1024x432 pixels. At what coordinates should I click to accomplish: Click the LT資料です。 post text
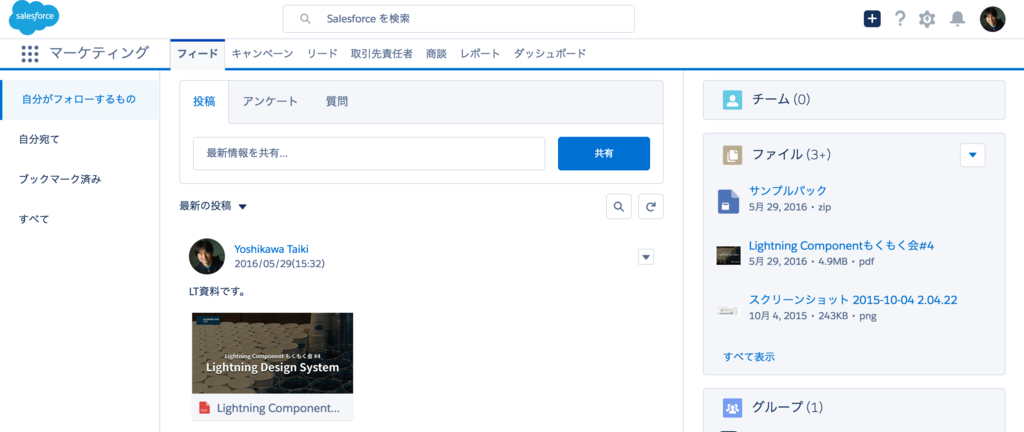[x=217, y=292]
